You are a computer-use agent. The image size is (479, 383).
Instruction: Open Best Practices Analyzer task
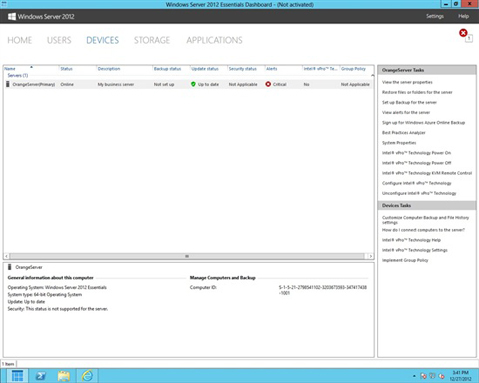[404, 133]
